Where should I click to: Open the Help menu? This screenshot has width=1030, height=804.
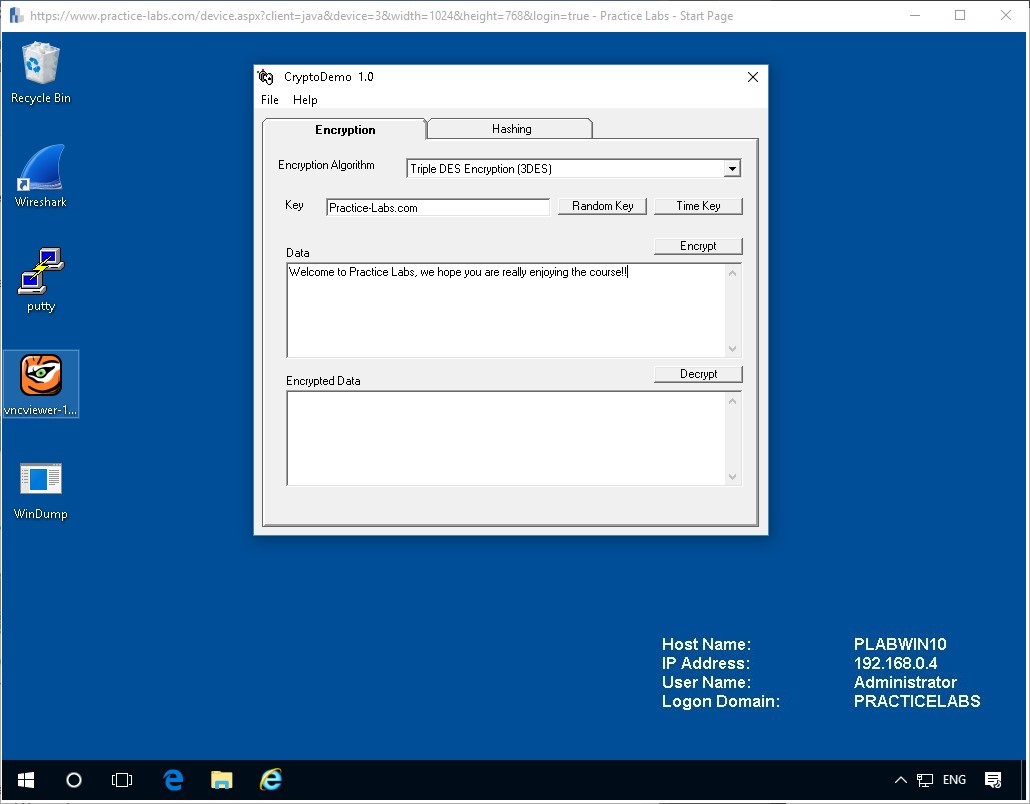(x=305, y=100)
